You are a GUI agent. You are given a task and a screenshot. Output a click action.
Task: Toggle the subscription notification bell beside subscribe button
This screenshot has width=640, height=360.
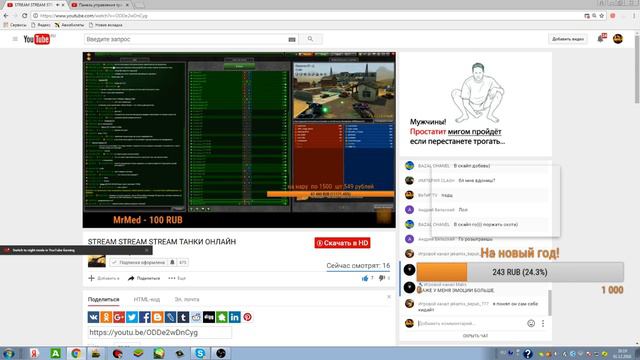point(172,262)
